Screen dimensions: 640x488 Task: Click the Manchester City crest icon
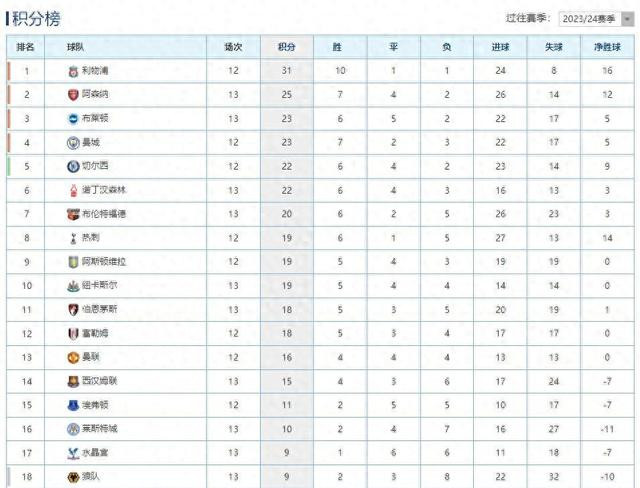[73, 143]
